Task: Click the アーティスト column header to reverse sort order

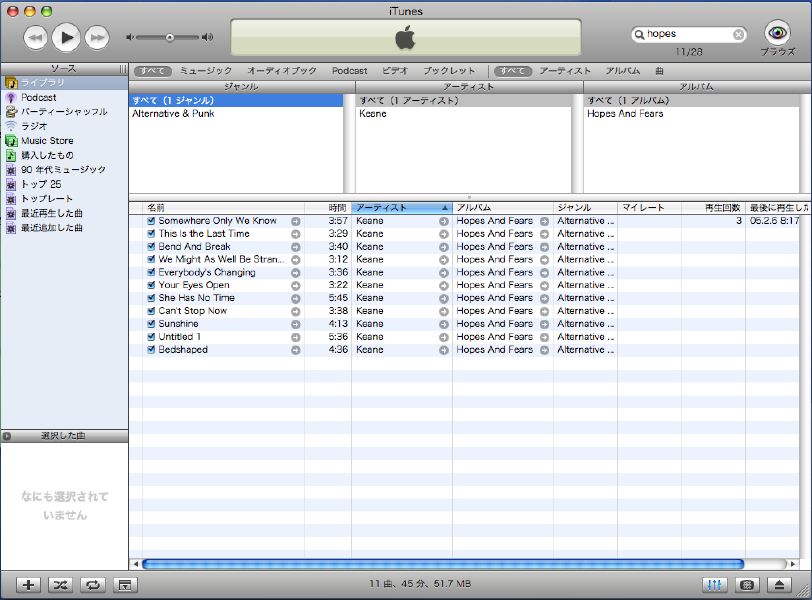Action: coord(401,208)
